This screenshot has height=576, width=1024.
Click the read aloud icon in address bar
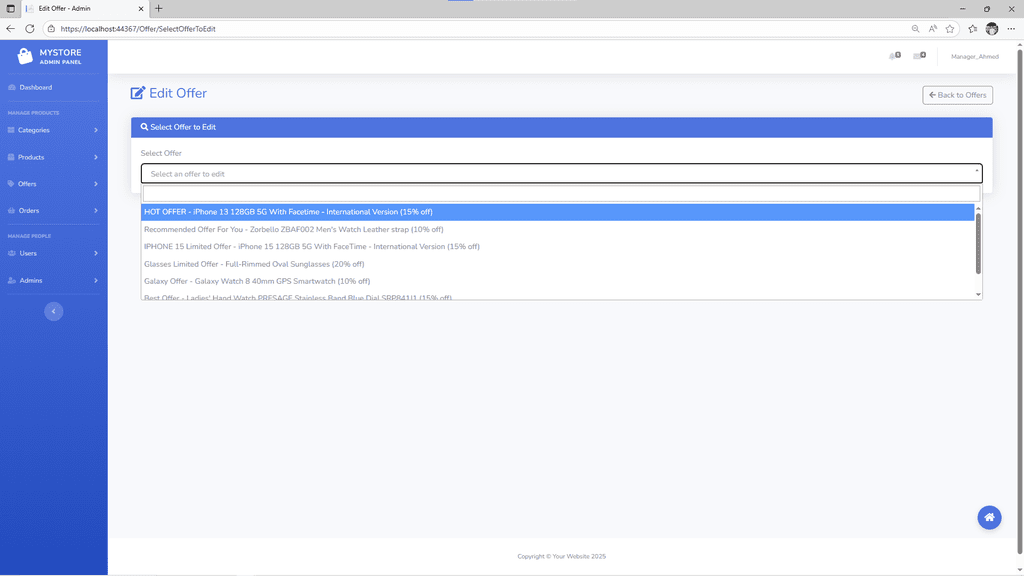tap(933, 29)
